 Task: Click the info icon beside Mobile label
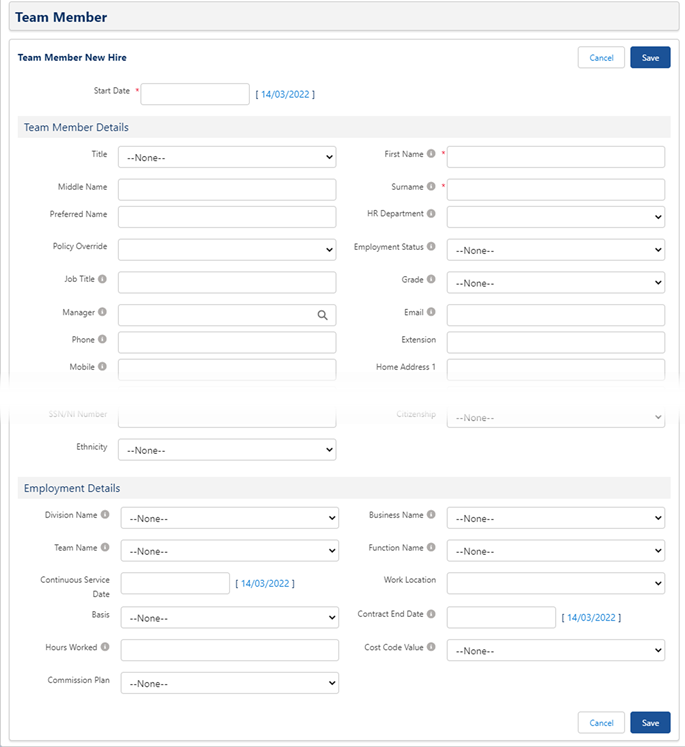click(102, 367)
